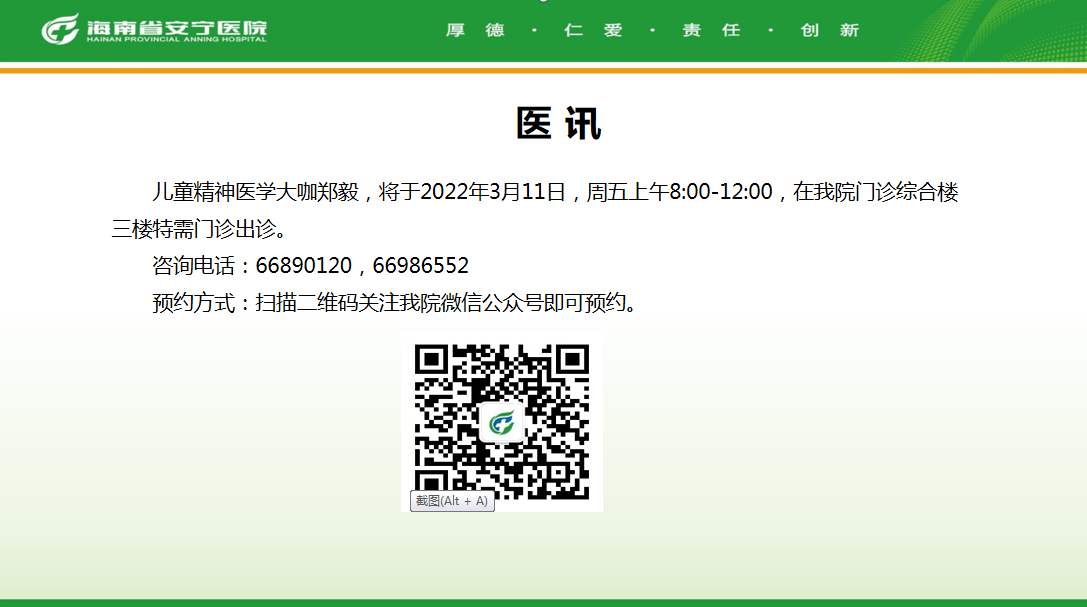Click the 创新 motto word in header

click(829, 30)
